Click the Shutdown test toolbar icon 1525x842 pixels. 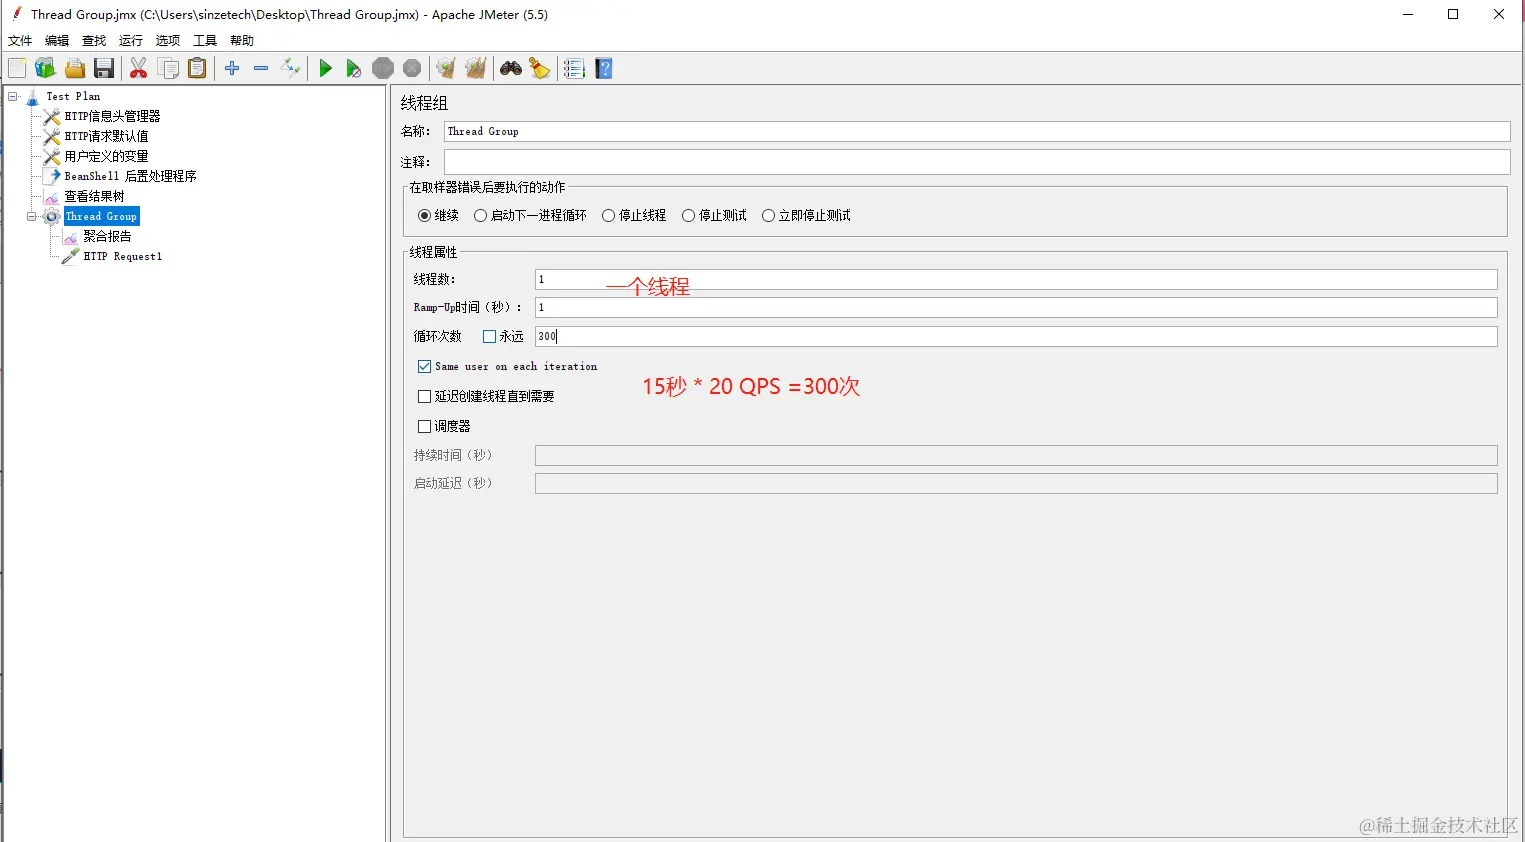pyautogui.click(x=412, y=68)
